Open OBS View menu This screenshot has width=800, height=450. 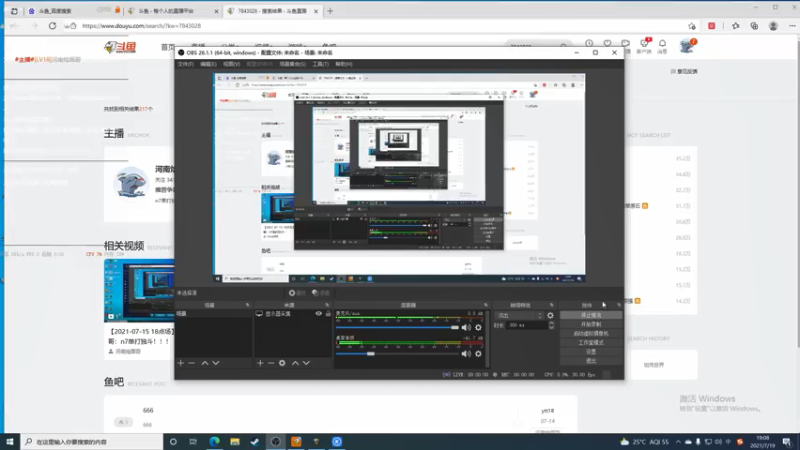coord(231,64)
